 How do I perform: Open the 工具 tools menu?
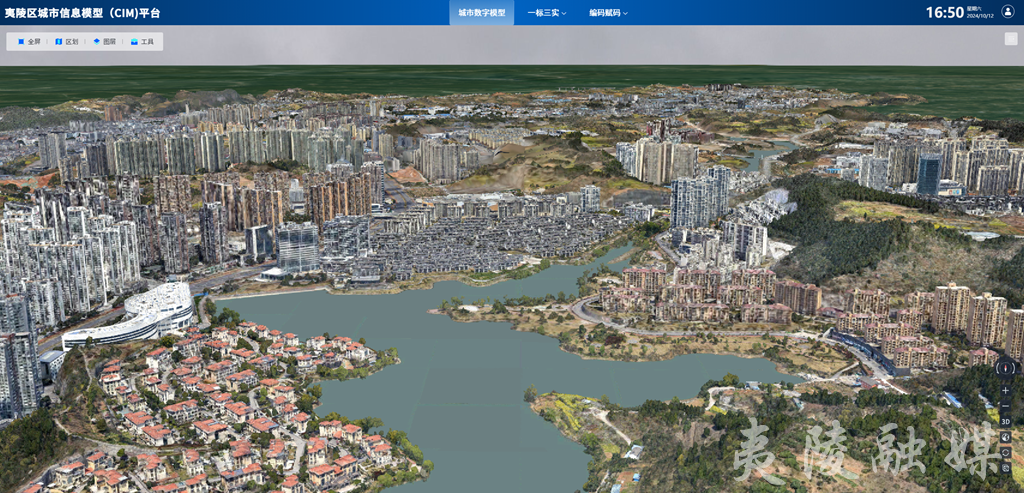click(x=142, y=42)
